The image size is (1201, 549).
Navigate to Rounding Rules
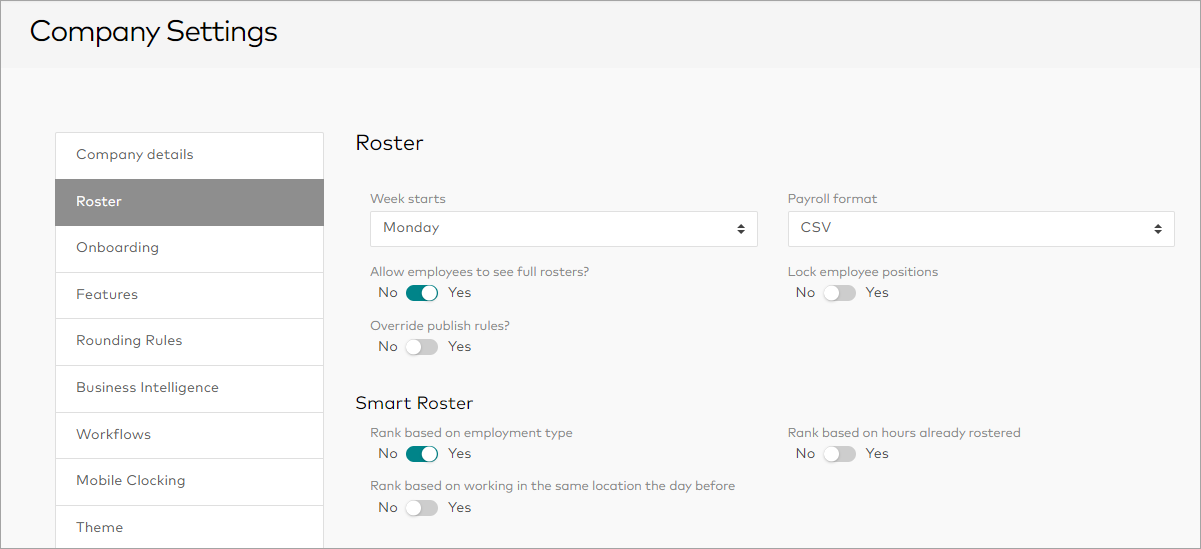pyautogui.click(x=189, y=341)
